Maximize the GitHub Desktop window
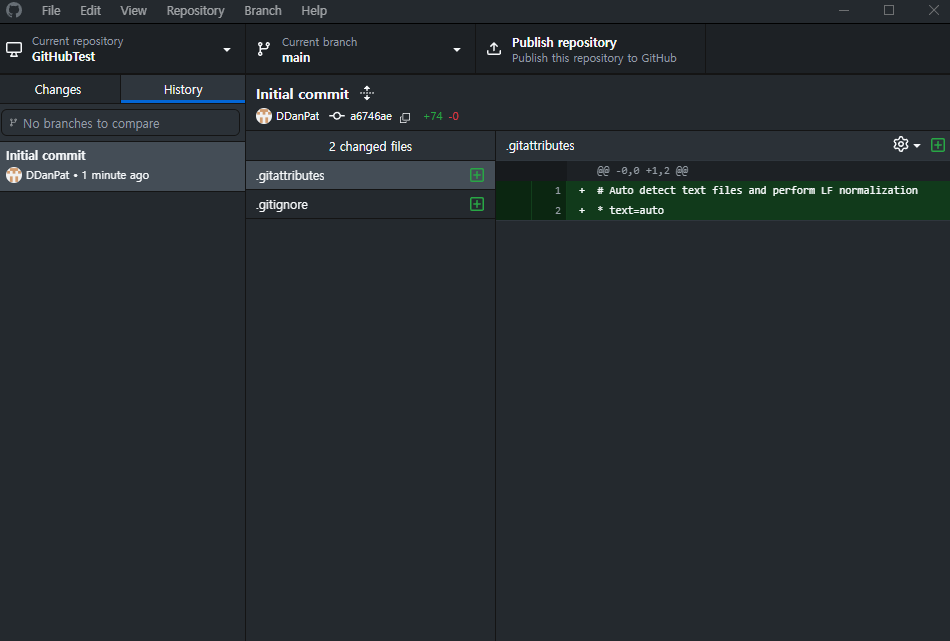Screen dimensions: 950x641 [x=889, y=10]
